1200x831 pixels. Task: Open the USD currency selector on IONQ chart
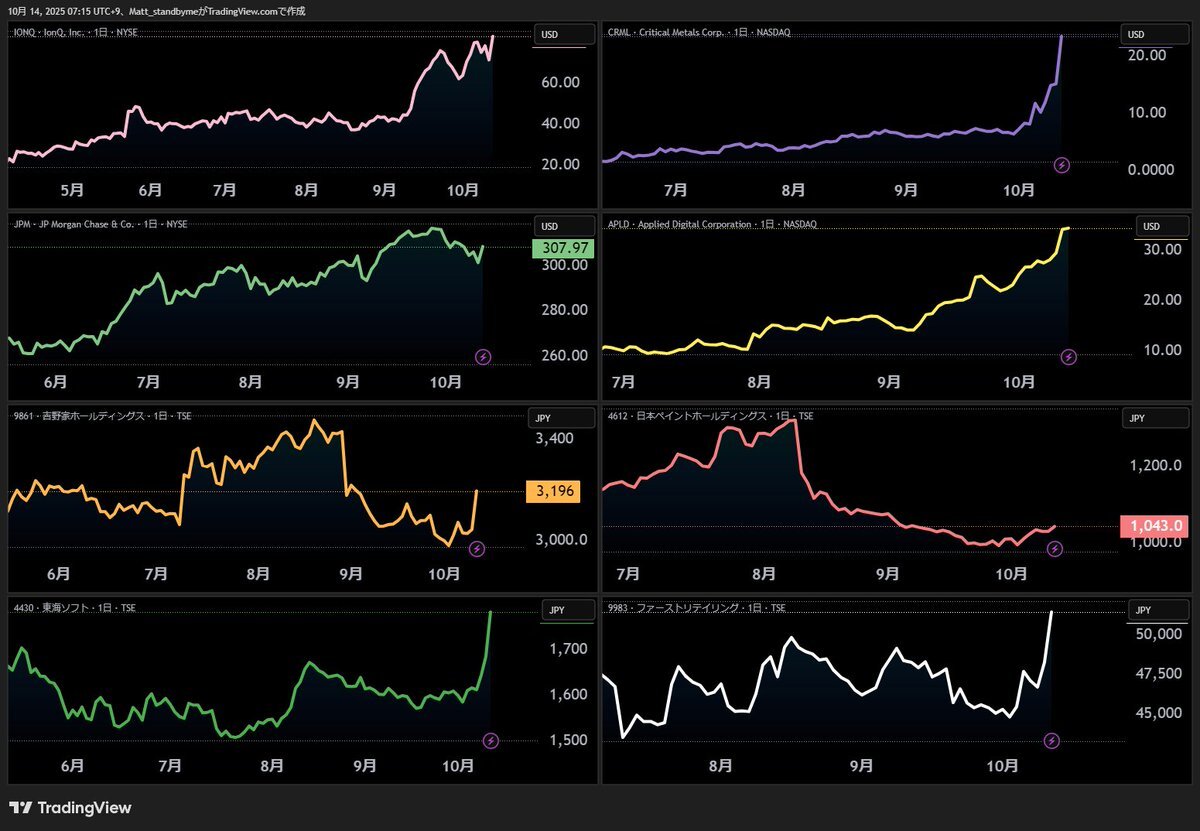tap(564, 34)
